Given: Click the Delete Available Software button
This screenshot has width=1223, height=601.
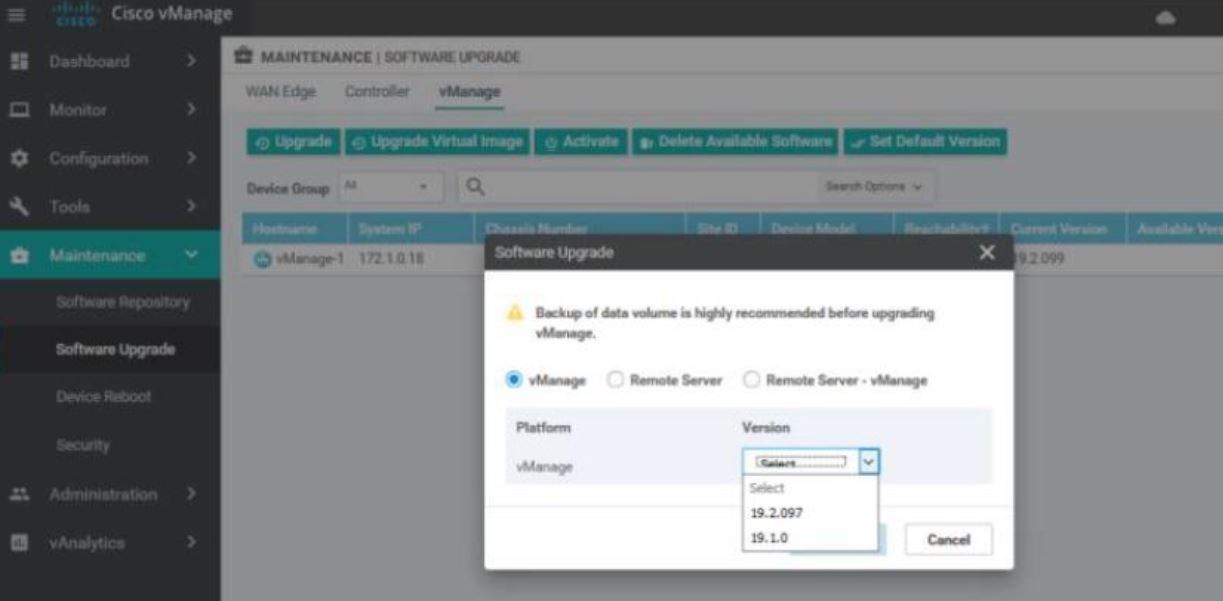Looking at the screenshot, I should (x=735, y=142).
